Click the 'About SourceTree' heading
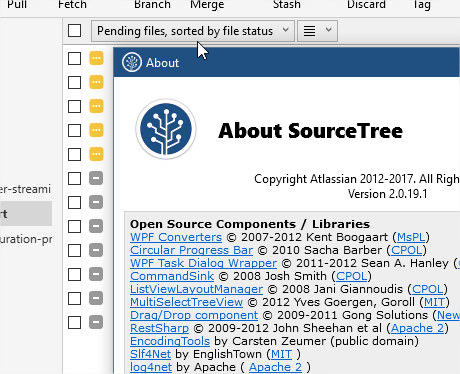 point(310,131)
